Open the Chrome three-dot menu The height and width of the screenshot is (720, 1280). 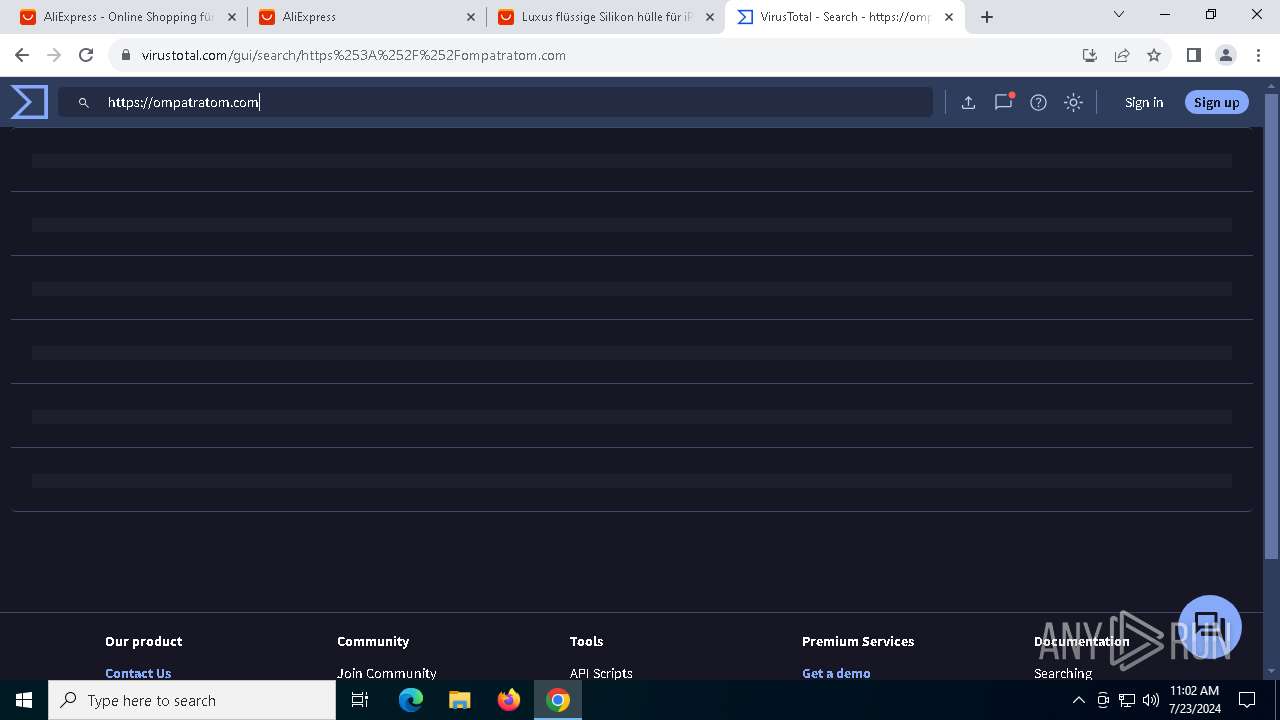pos(1258,55)
